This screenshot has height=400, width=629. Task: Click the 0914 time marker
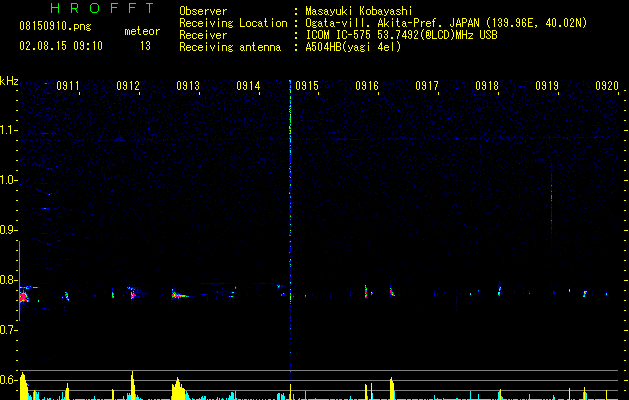(248, 86)
